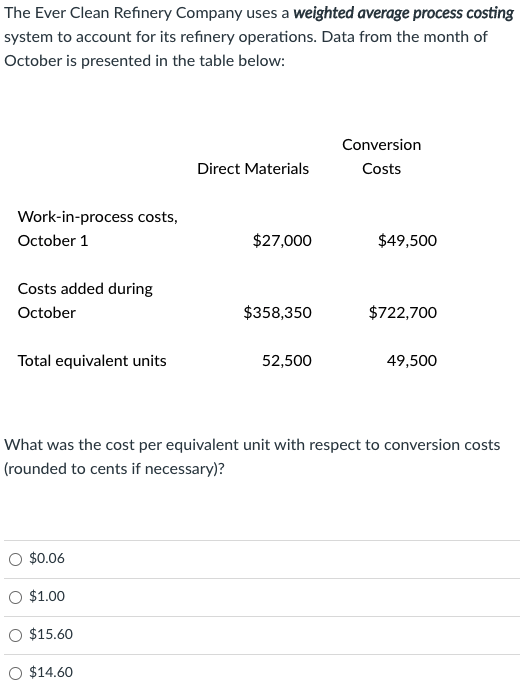The width and height of the screenshot is (520, 687).
Task: Click the $49,500 conversion costs WIP value
Action: coord(407,241)
